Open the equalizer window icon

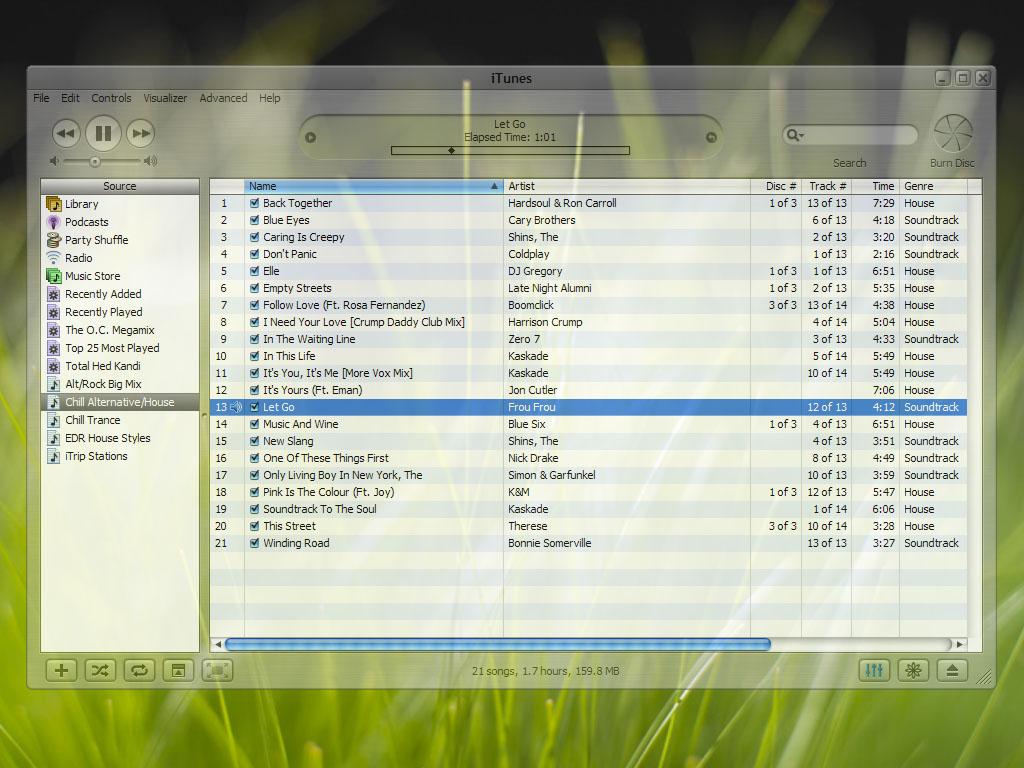(x=874, y=670)
